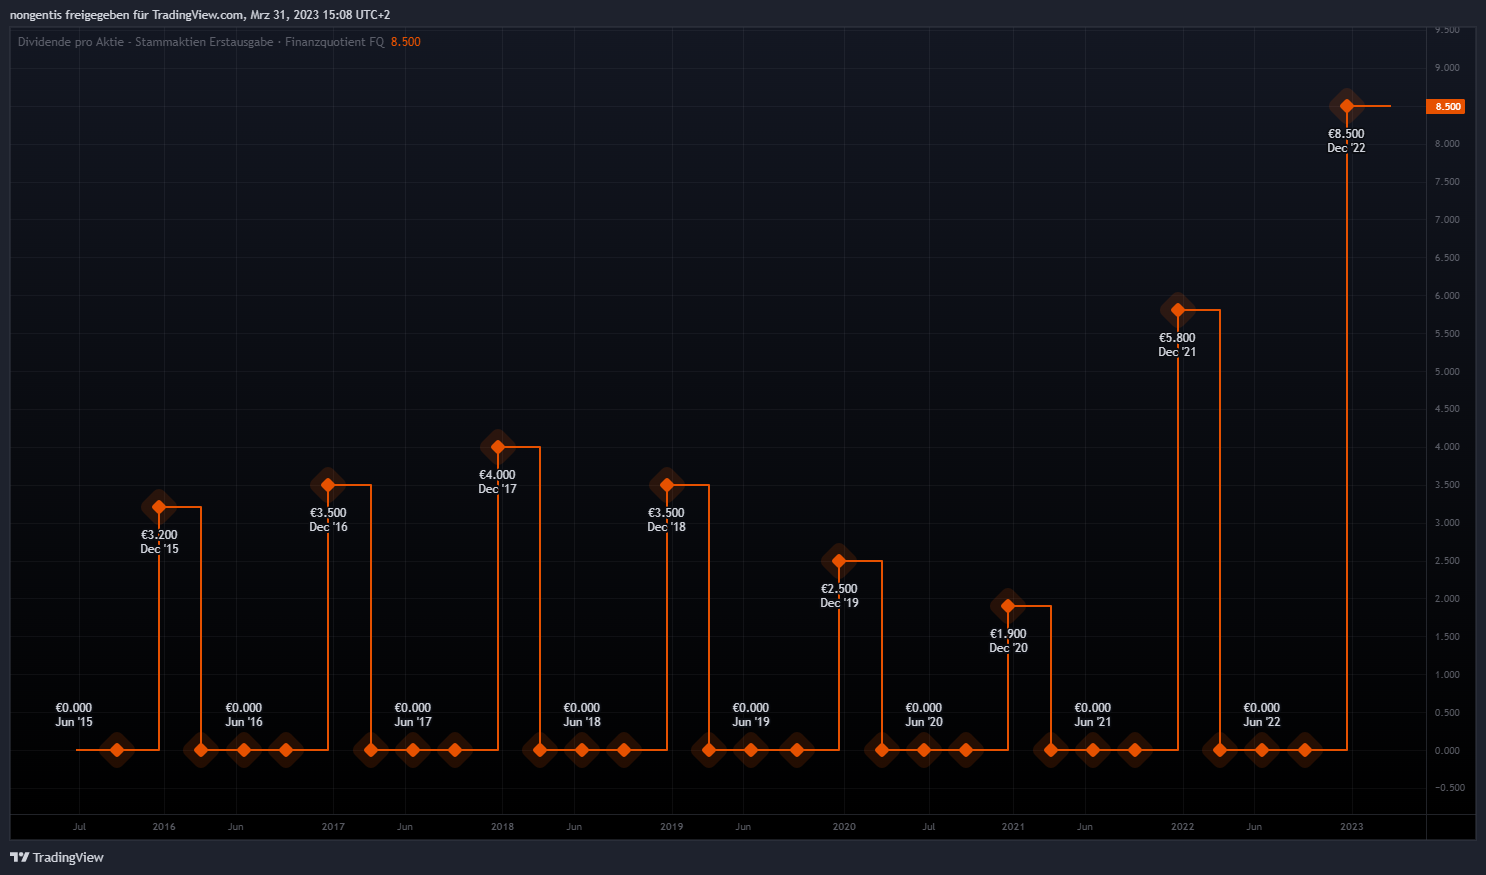Pick the Dec '16 €3.500 diamond marker

(x=328, y=485)
